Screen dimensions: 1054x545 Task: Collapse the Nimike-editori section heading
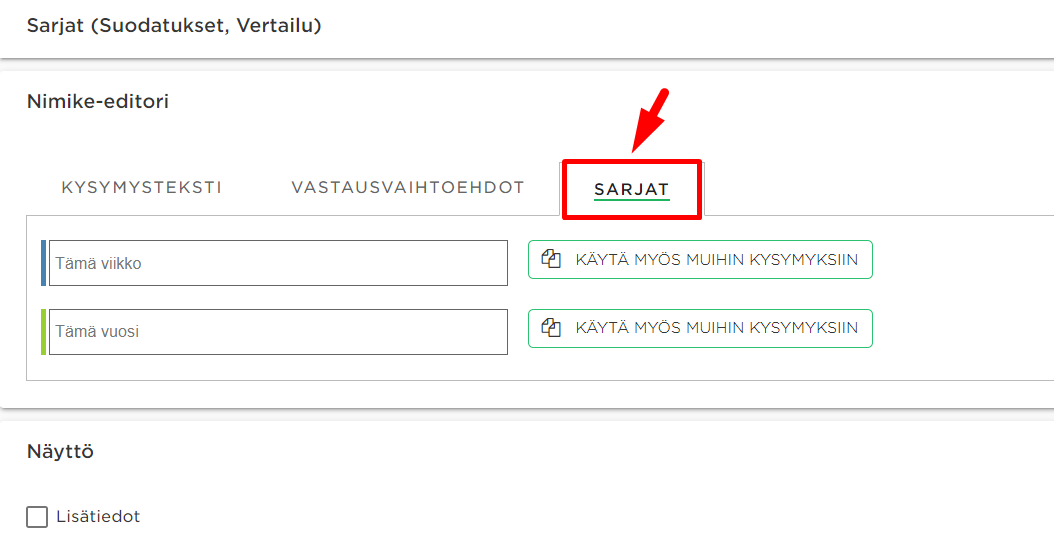point(97,101)
